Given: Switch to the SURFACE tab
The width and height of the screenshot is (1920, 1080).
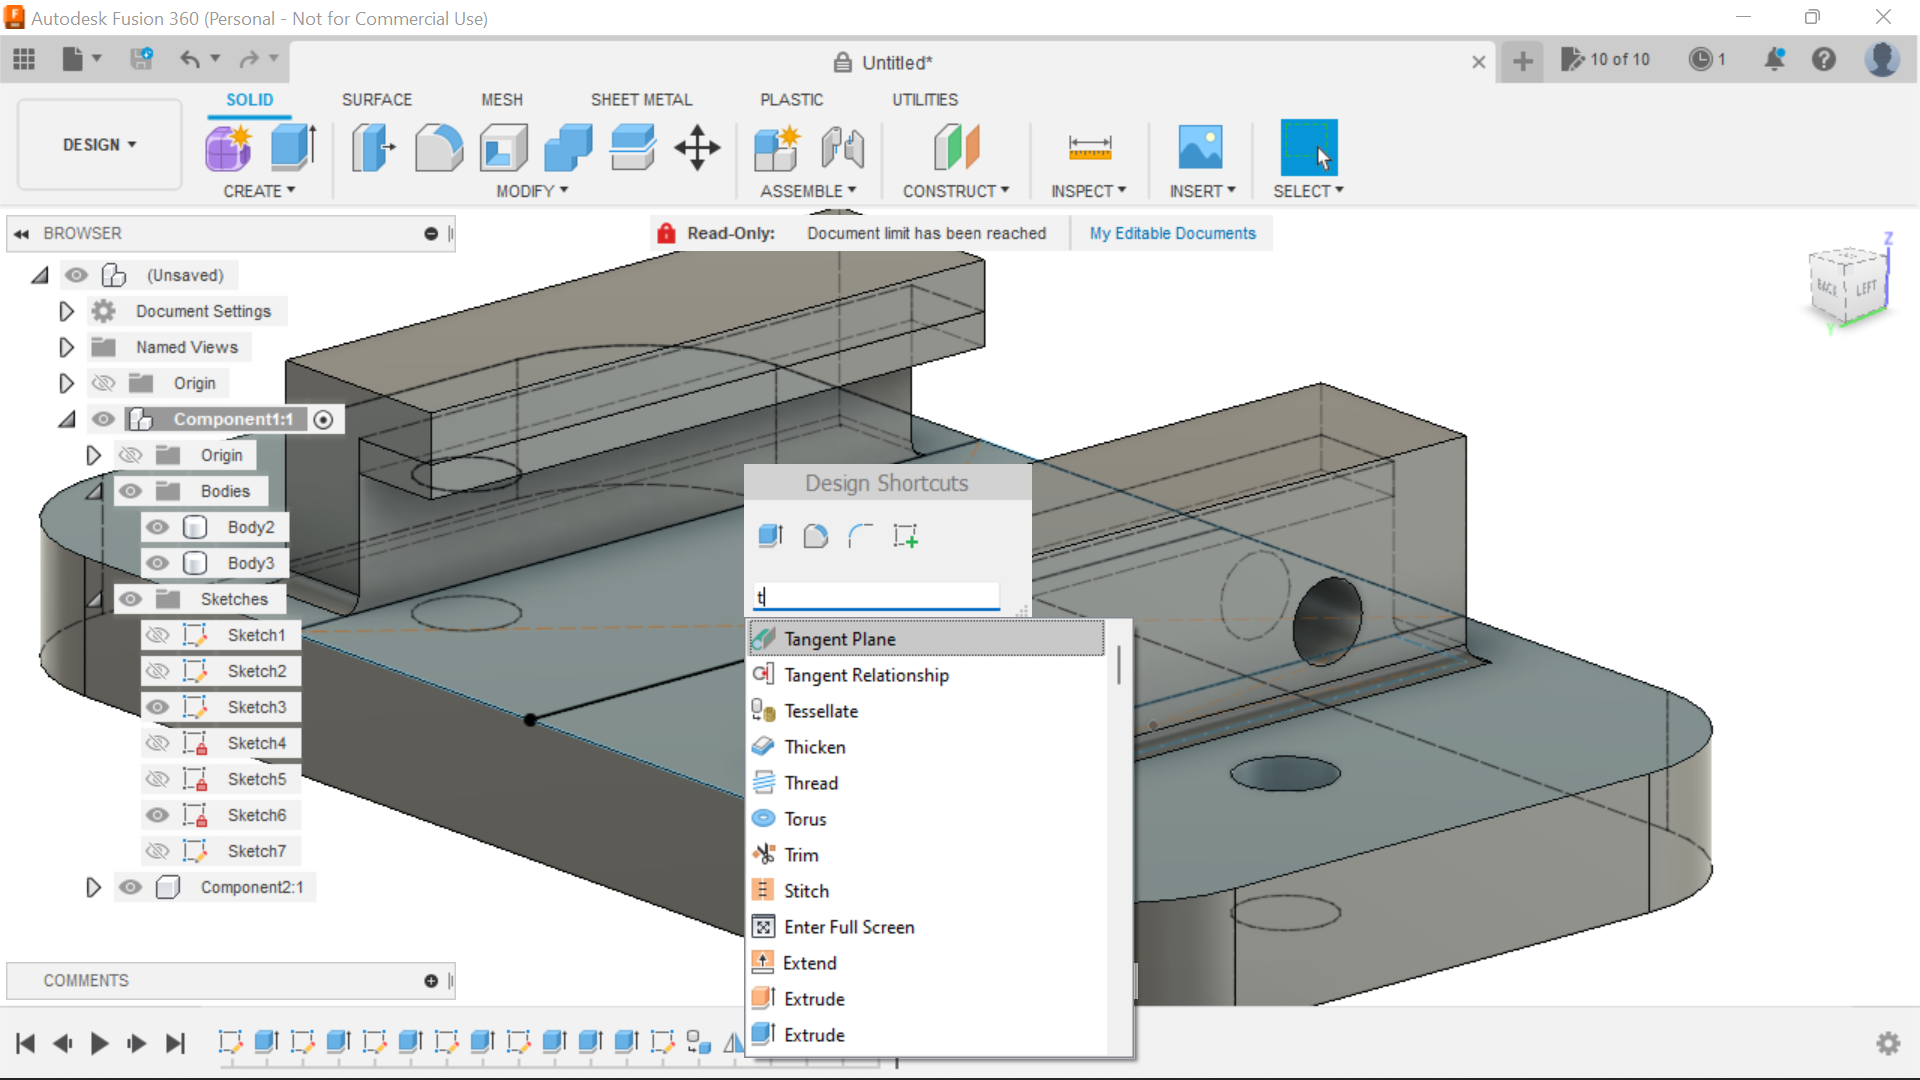Looking at the screenshot, I should (x=377, y=100).
